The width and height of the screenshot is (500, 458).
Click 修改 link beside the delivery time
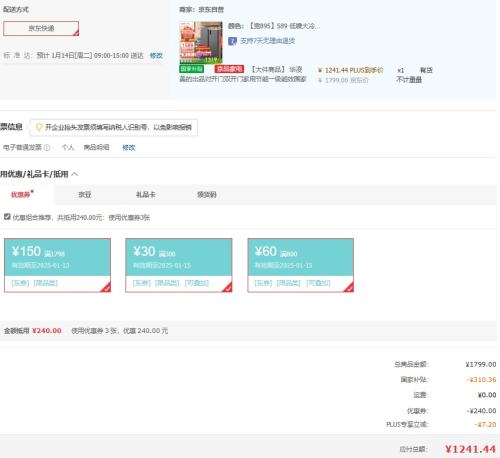tap(156, 55)
